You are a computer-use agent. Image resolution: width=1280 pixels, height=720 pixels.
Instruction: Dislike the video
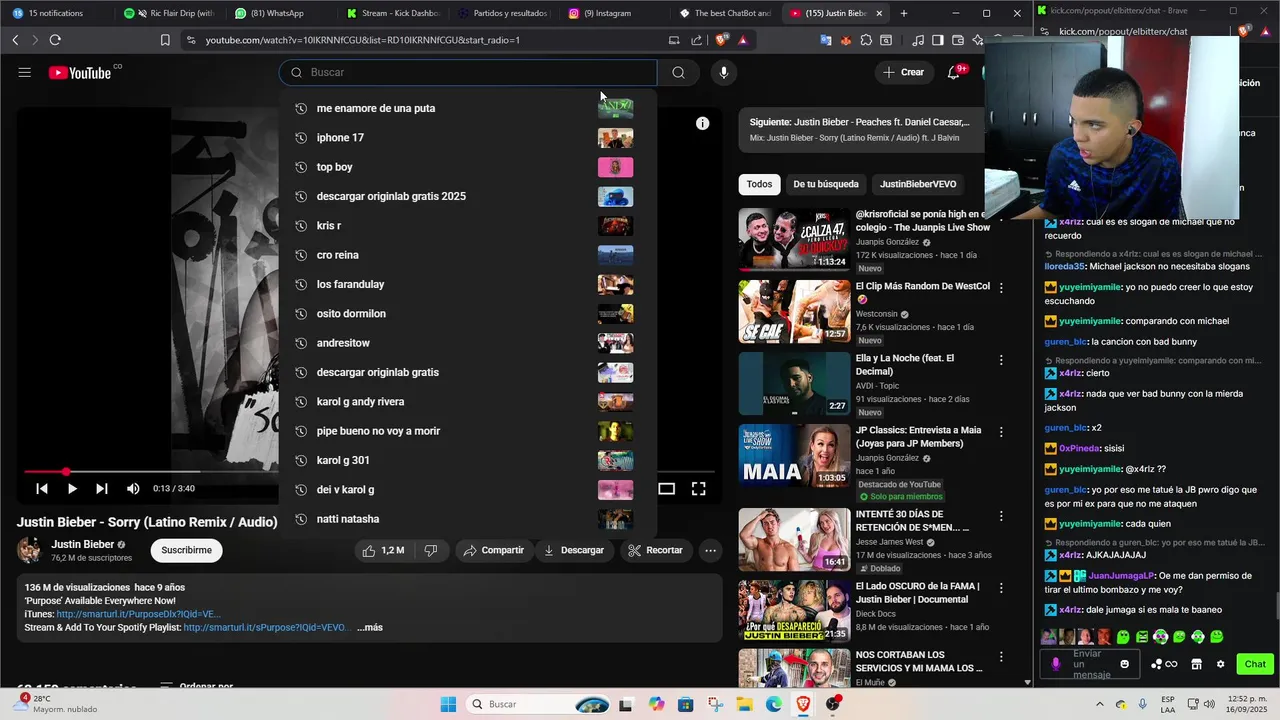(431, 550)
